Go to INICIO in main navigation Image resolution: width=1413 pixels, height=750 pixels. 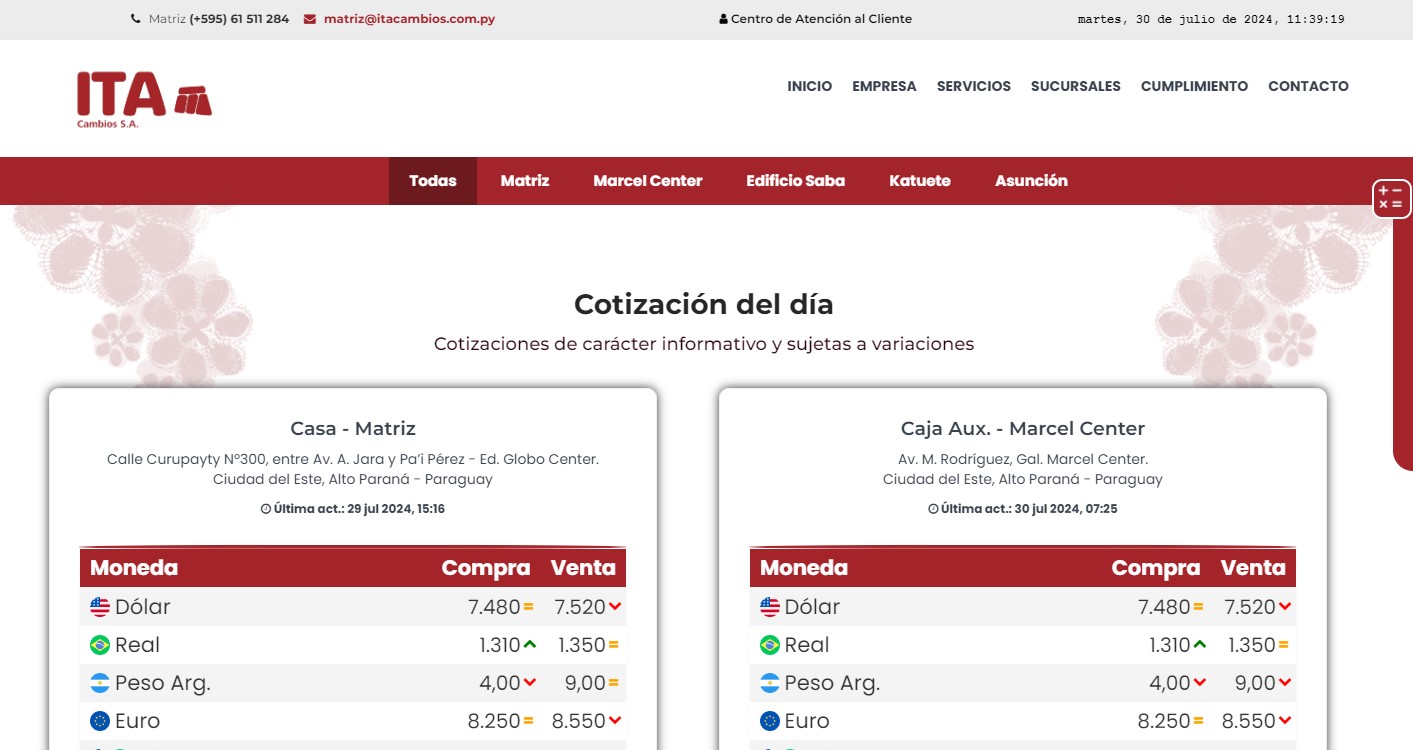pos(810,86)
